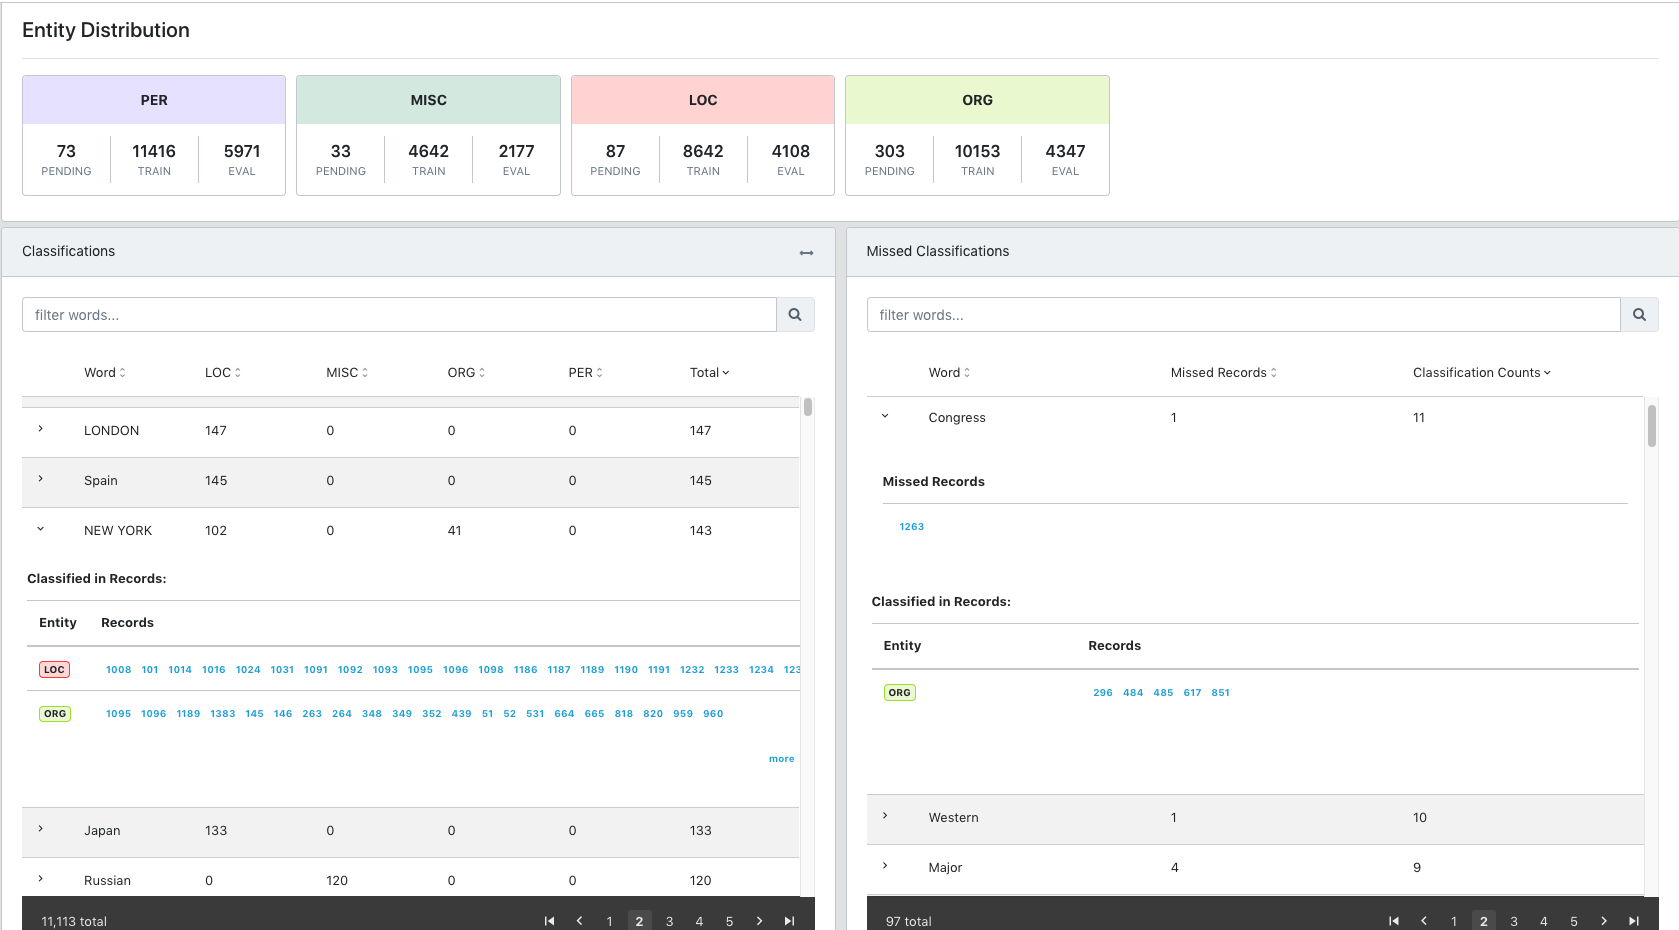This screenshot has height=930, width=1679.
Task: Click the Classifications panel width resize icon
Action: click(x=806, y=253)
